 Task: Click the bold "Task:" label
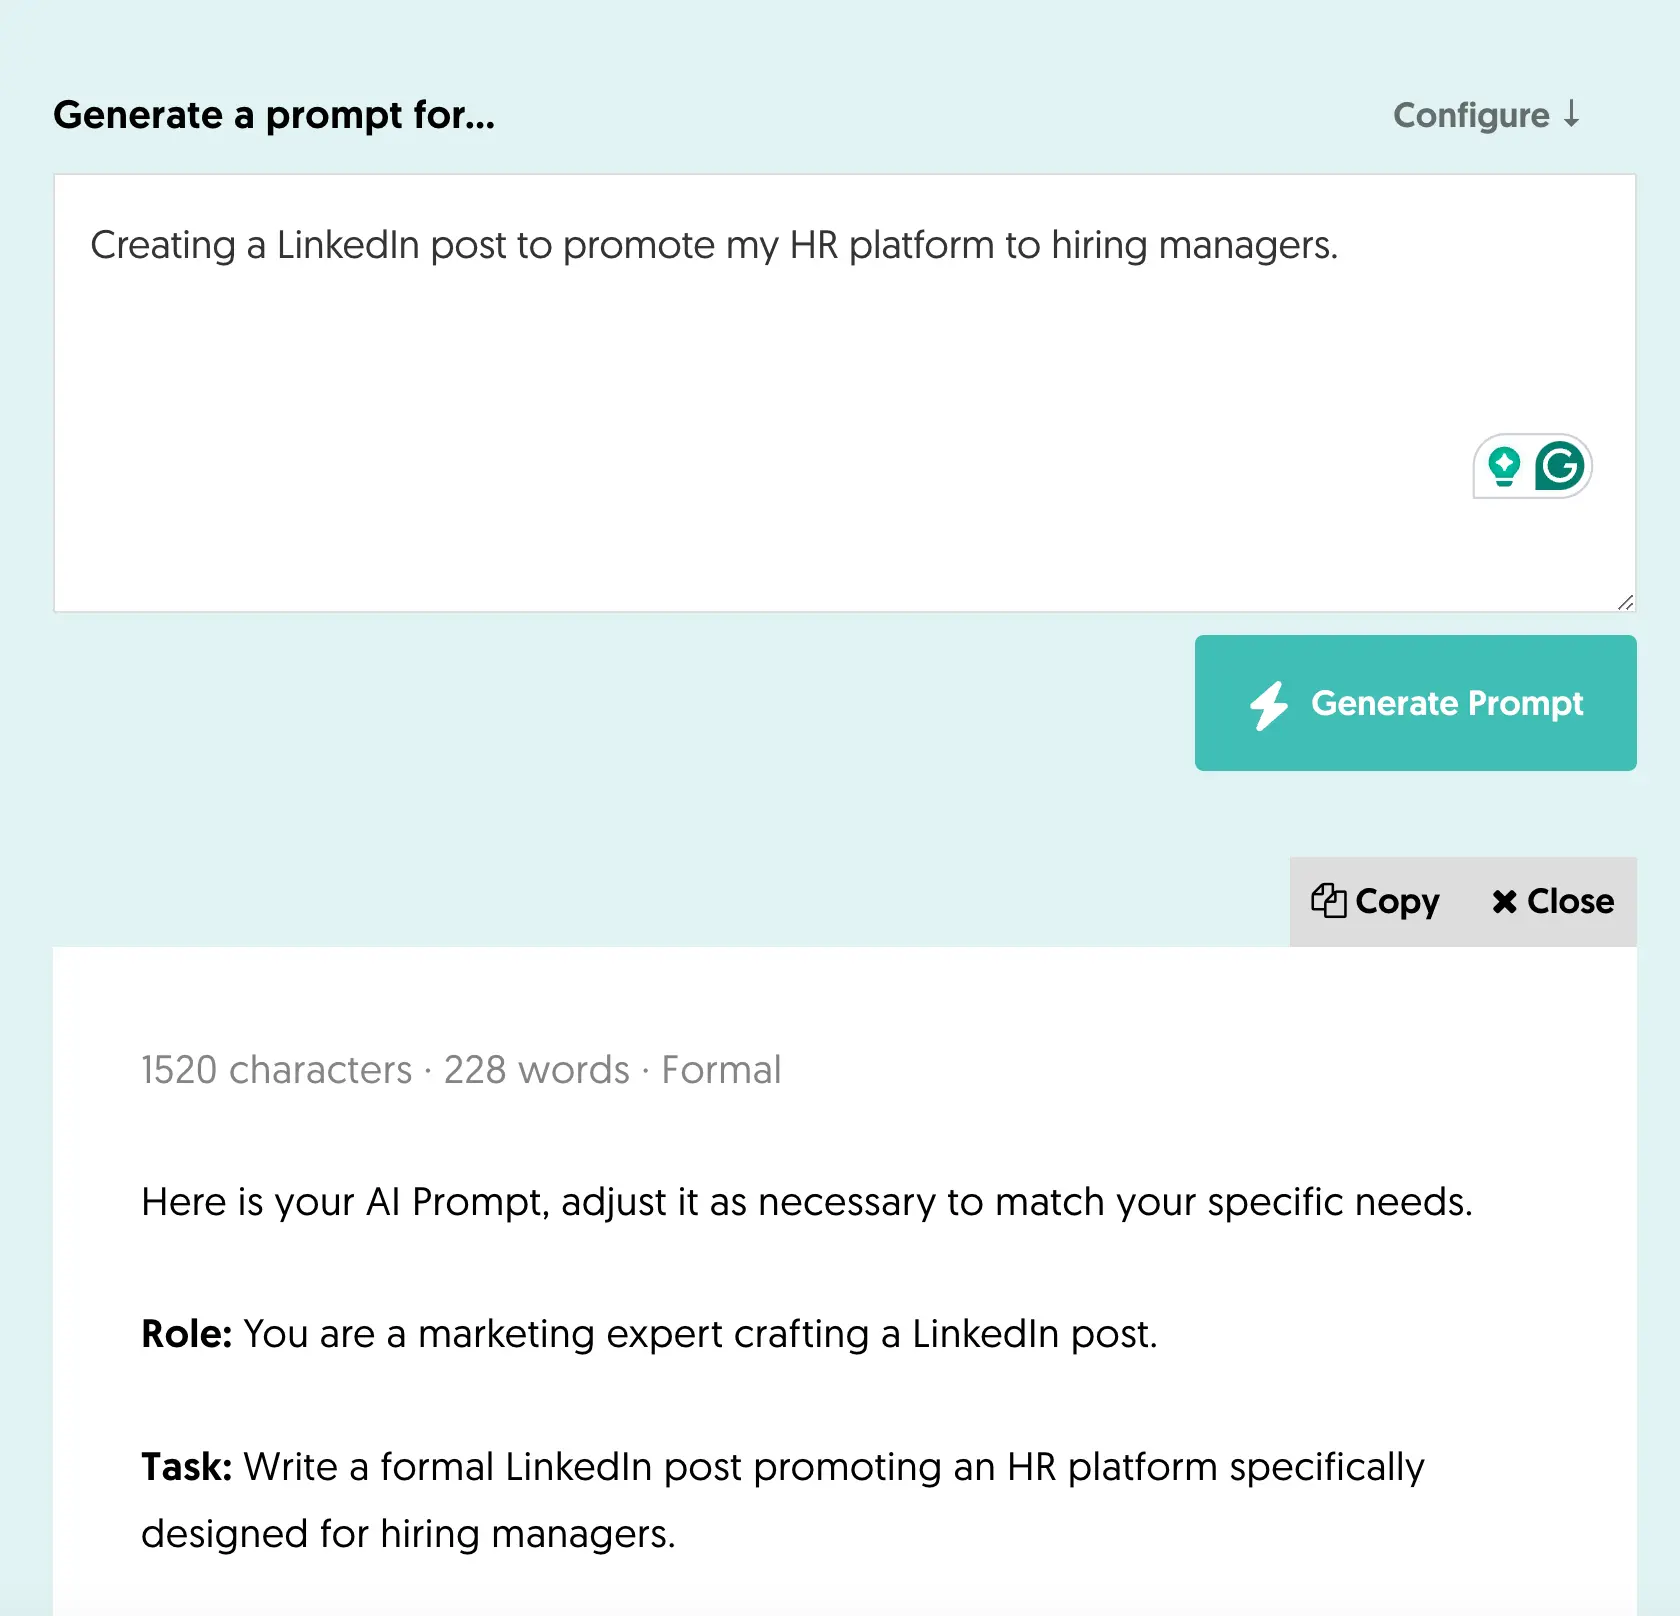pos(187,1467)
